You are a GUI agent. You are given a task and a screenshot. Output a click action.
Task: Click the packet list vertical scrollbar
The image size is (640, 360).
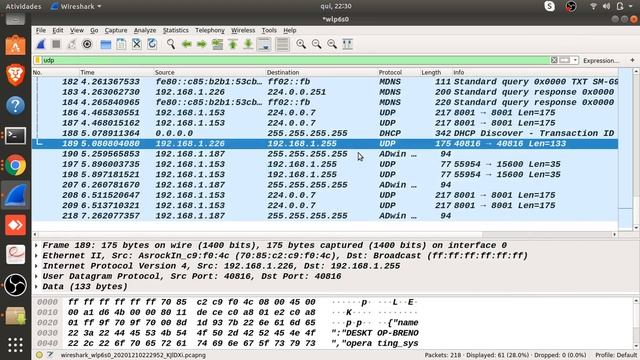[636, 149]
